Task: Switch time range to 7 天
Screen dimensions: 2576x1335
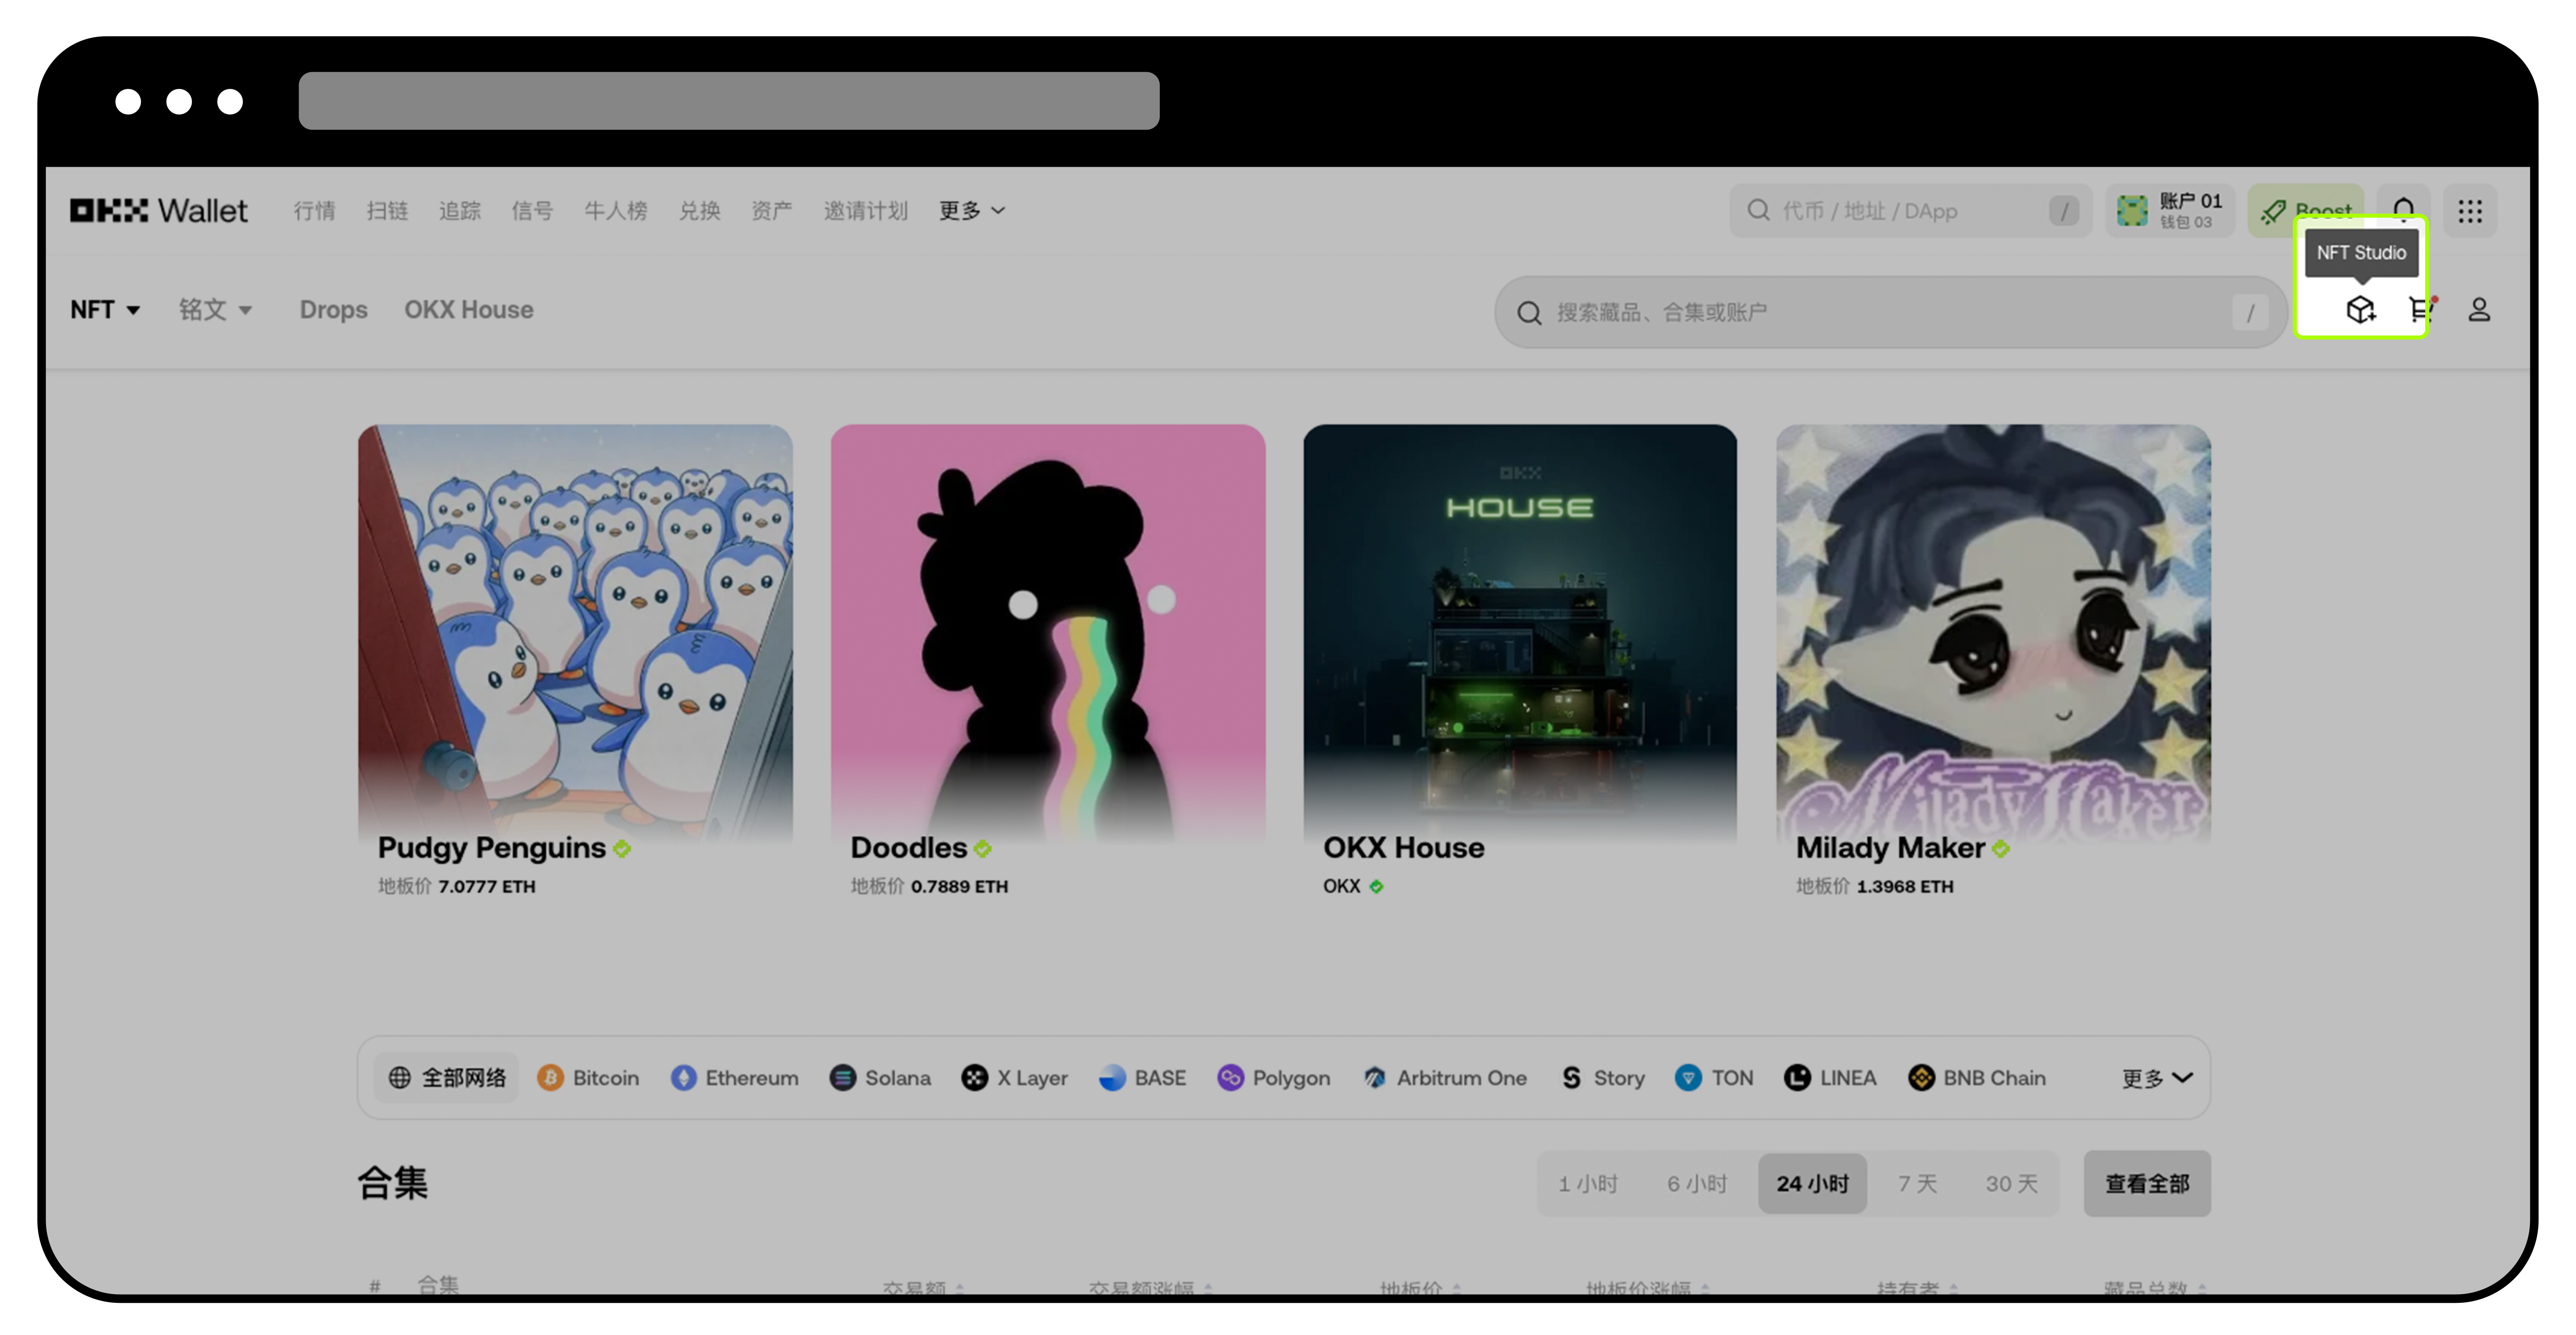Action: tap(1917, 1183)
